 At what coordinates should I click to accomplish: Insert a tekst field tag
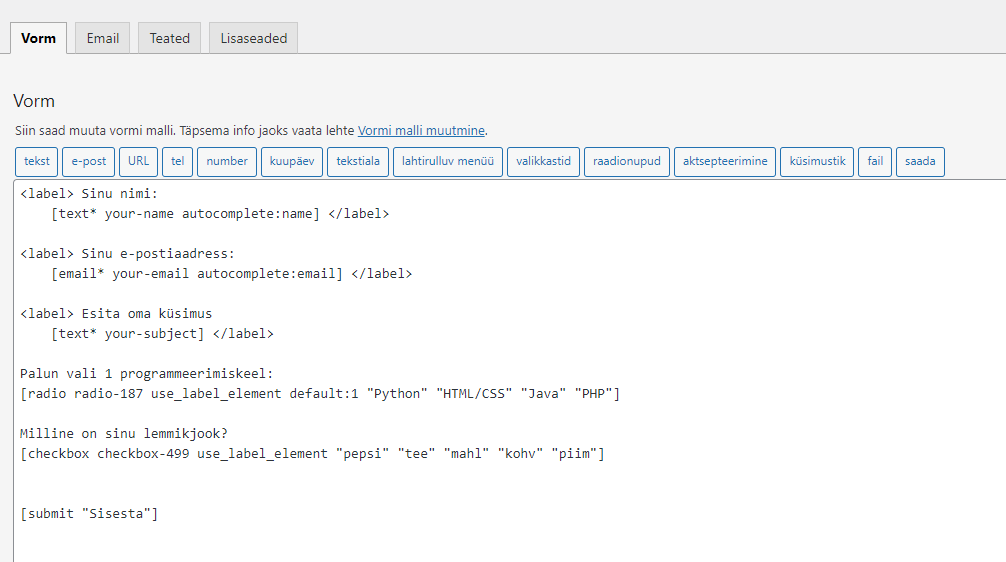pyautogui.click(x=37, y=161)
